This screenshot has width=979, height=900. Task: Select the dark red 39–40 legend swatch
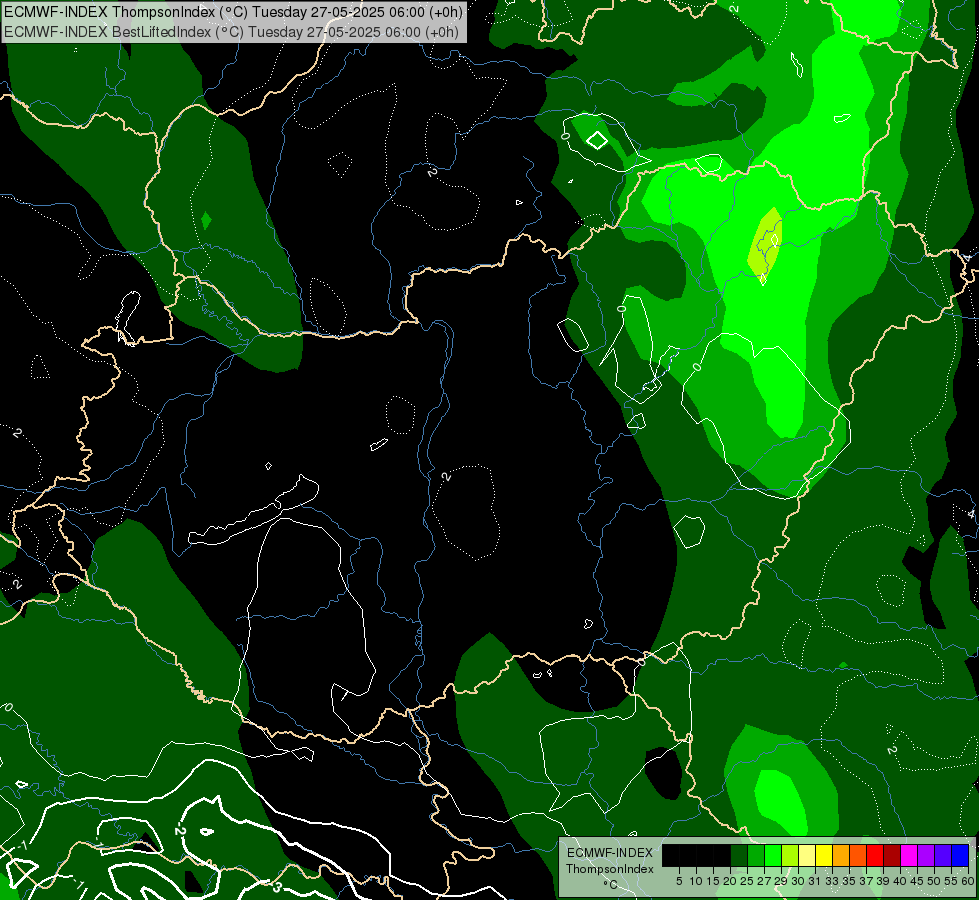click(892, 855)
